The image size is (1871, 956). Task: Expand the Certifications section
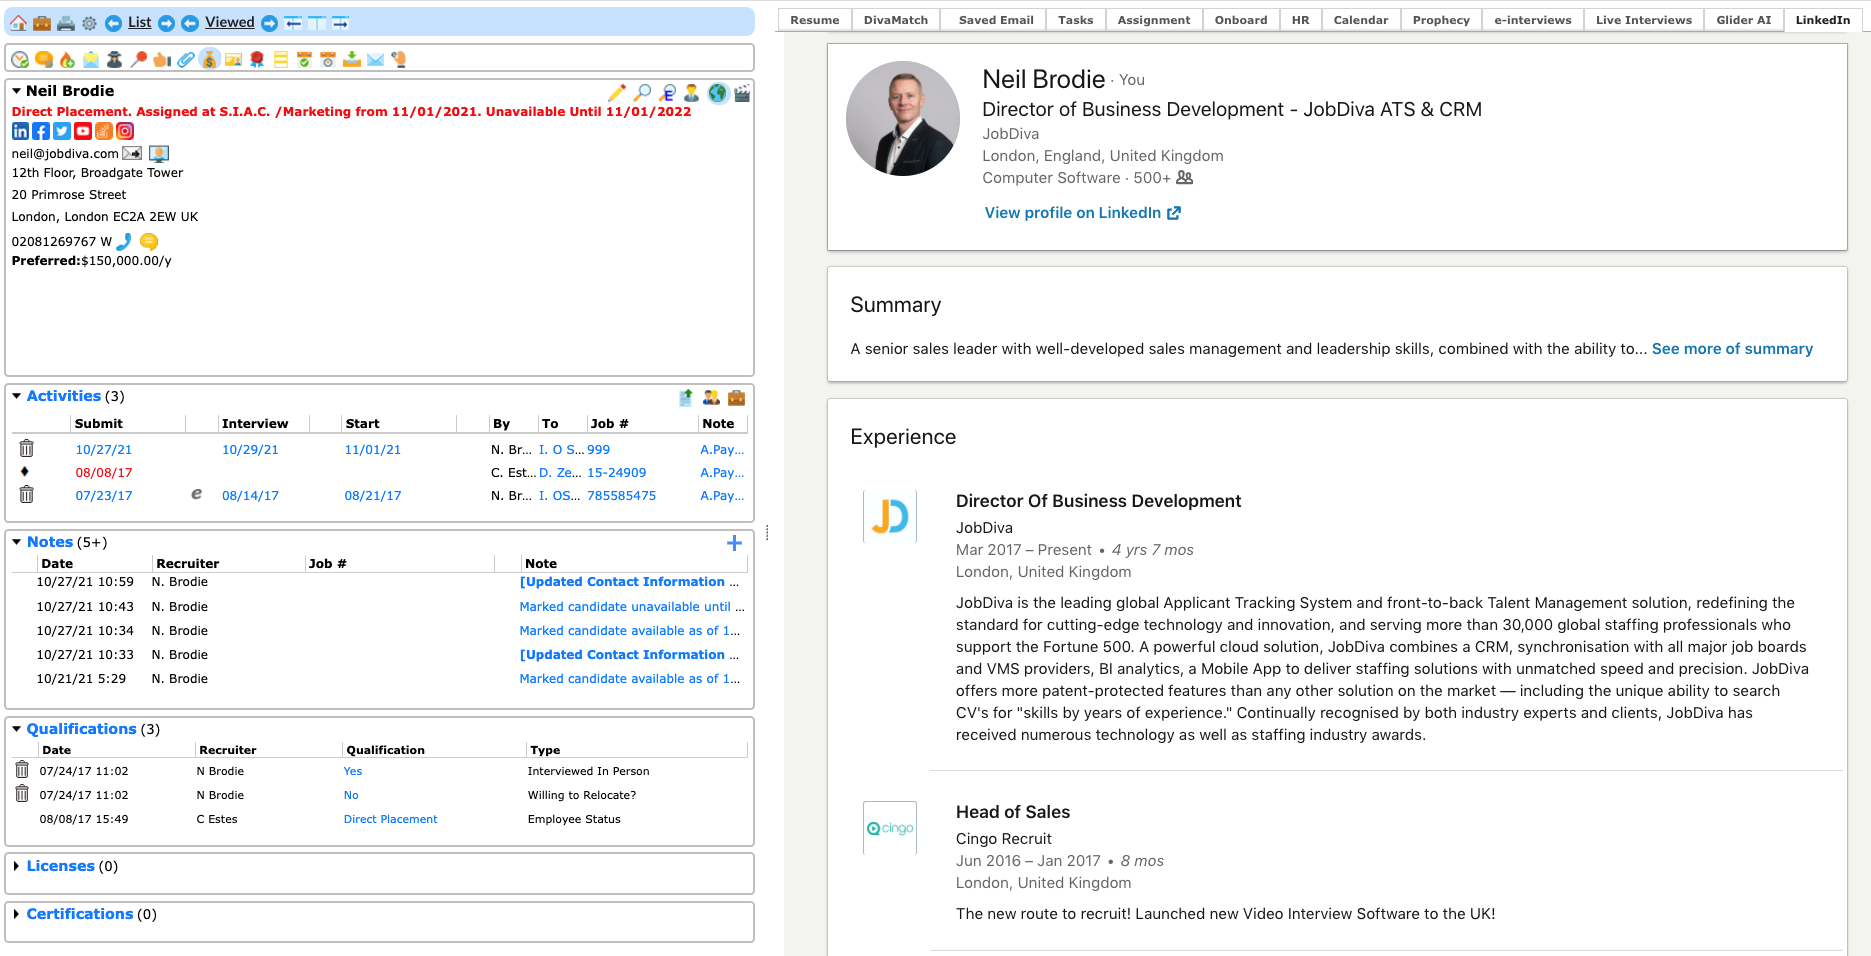point(17,914)
